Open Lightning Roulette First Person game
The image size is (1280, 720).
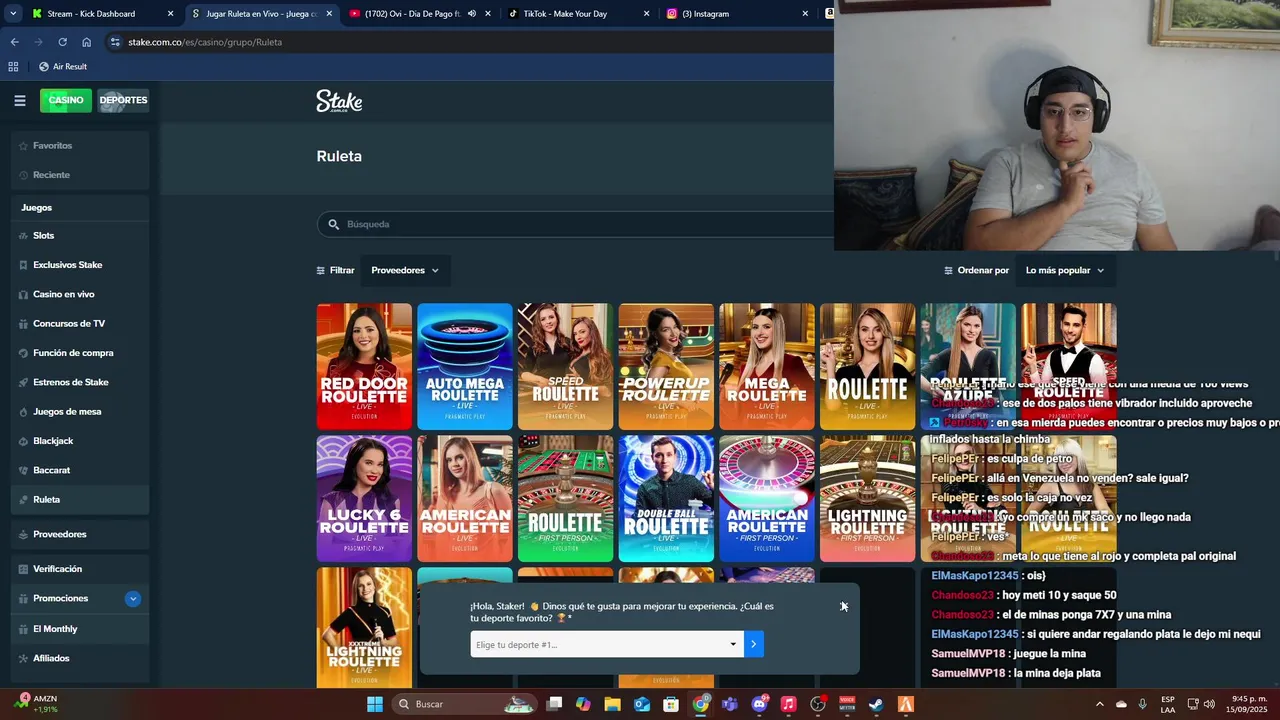click(x=868, y=499)
